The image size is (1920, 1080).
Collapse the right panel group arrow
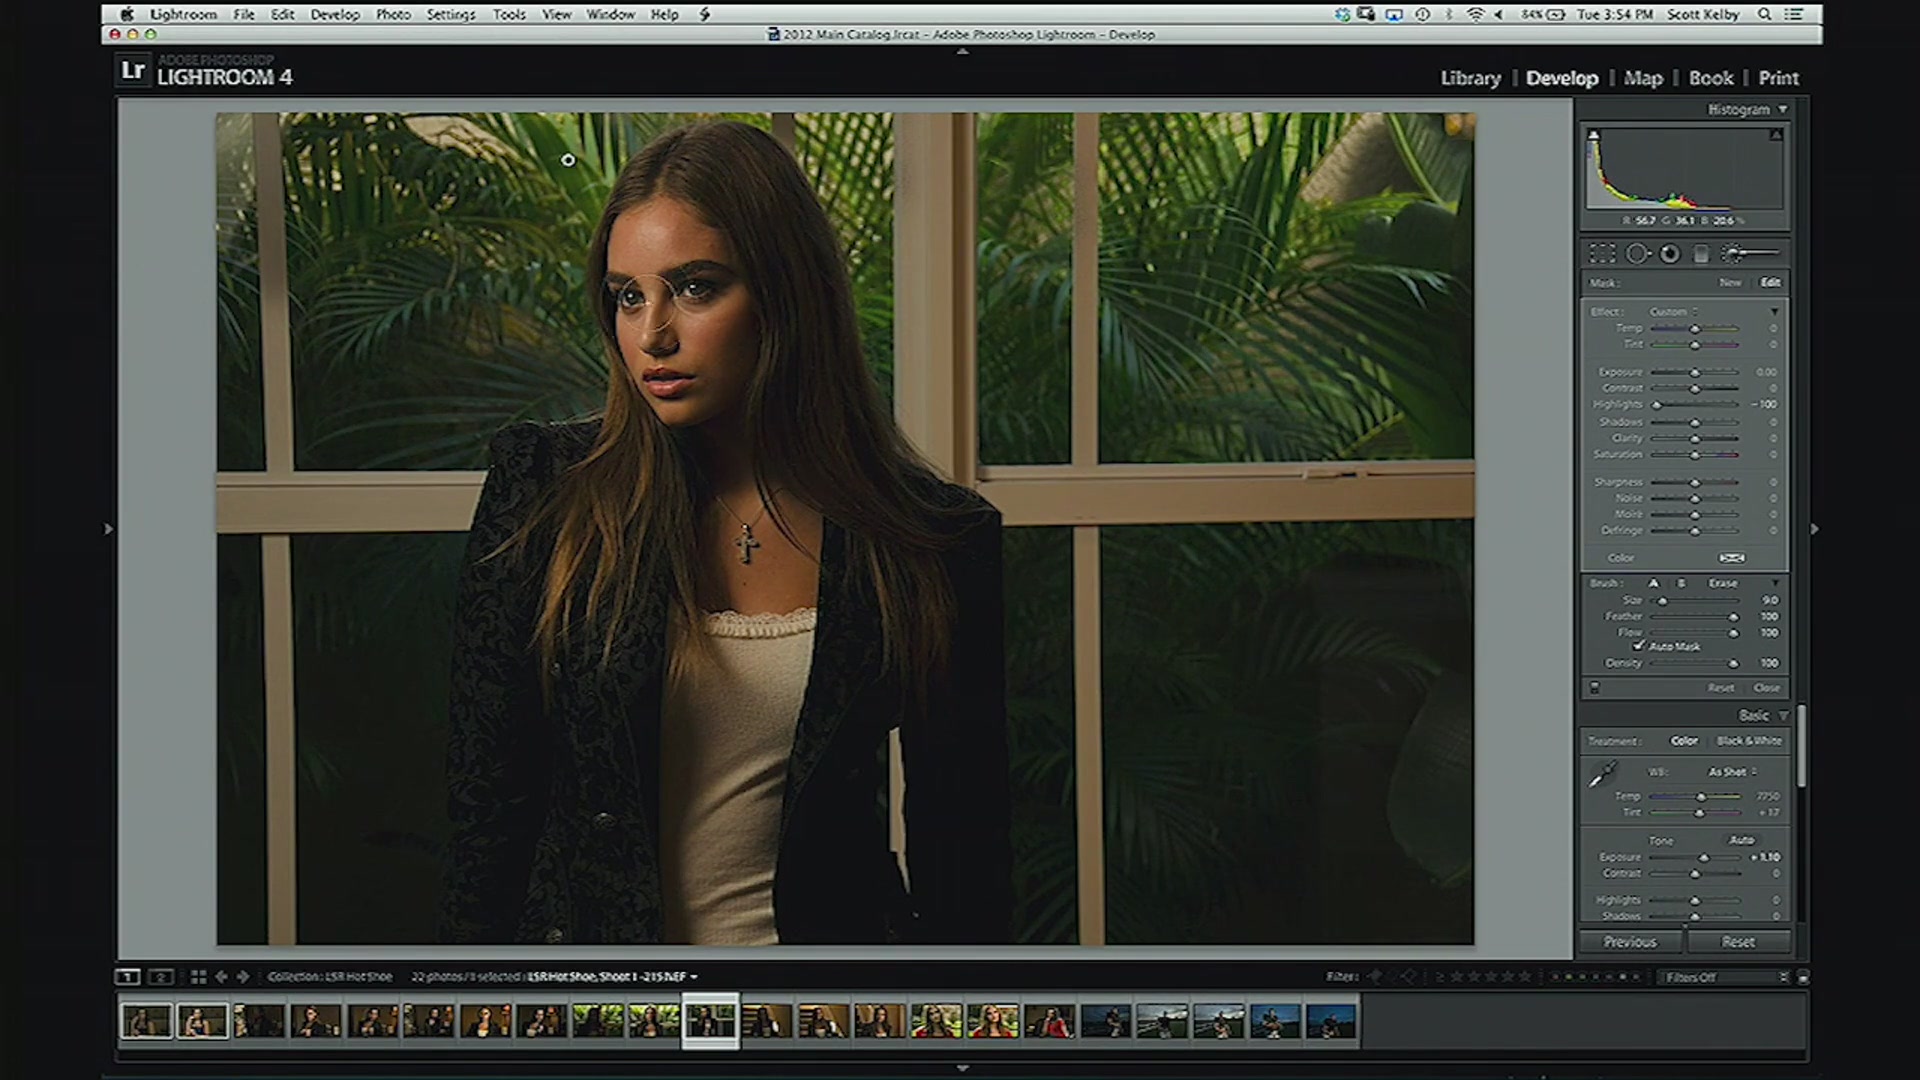[1814, 529]
